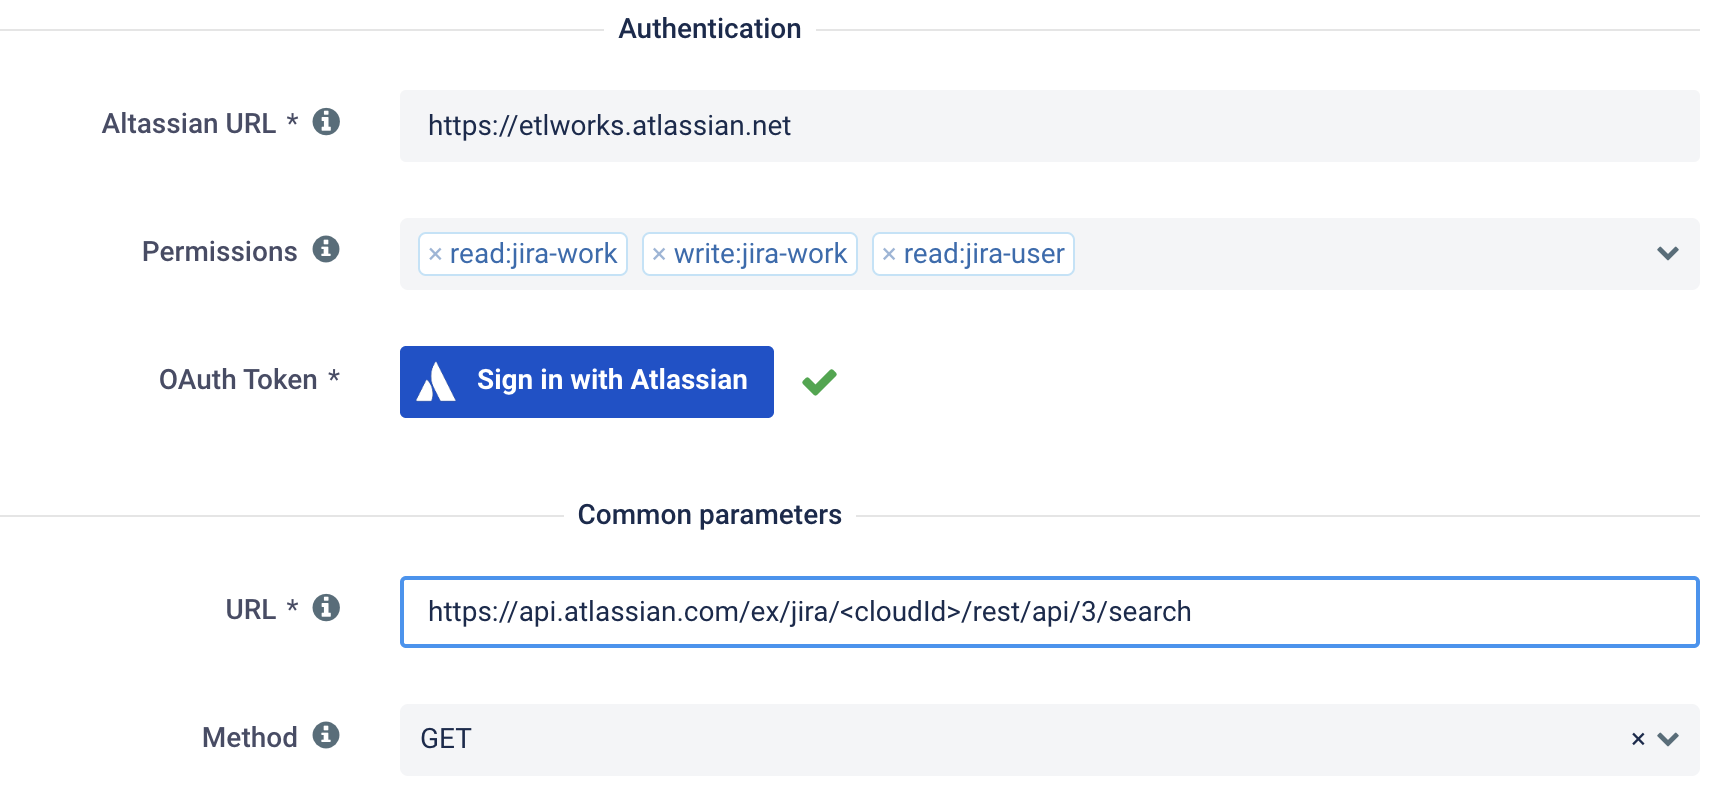Image resolution: width=1712 pixels, height=792 pixels.
Task: Click the info icon next to Altassian URL
Action: (x=326, y=122)
